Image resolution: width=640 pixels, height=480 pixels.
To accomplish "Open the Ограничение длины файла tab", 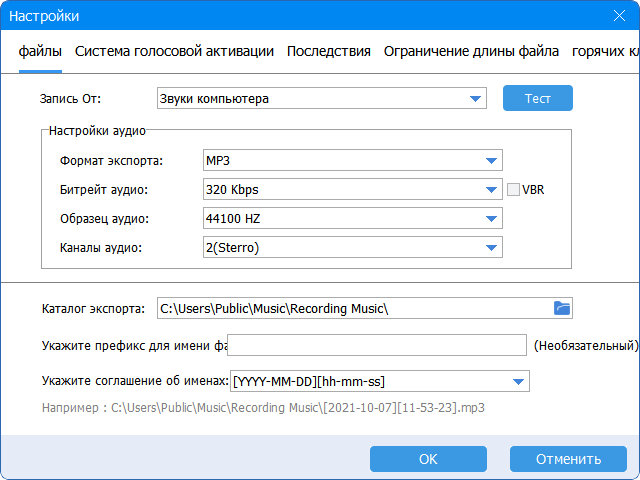I will tap(471, 51).
